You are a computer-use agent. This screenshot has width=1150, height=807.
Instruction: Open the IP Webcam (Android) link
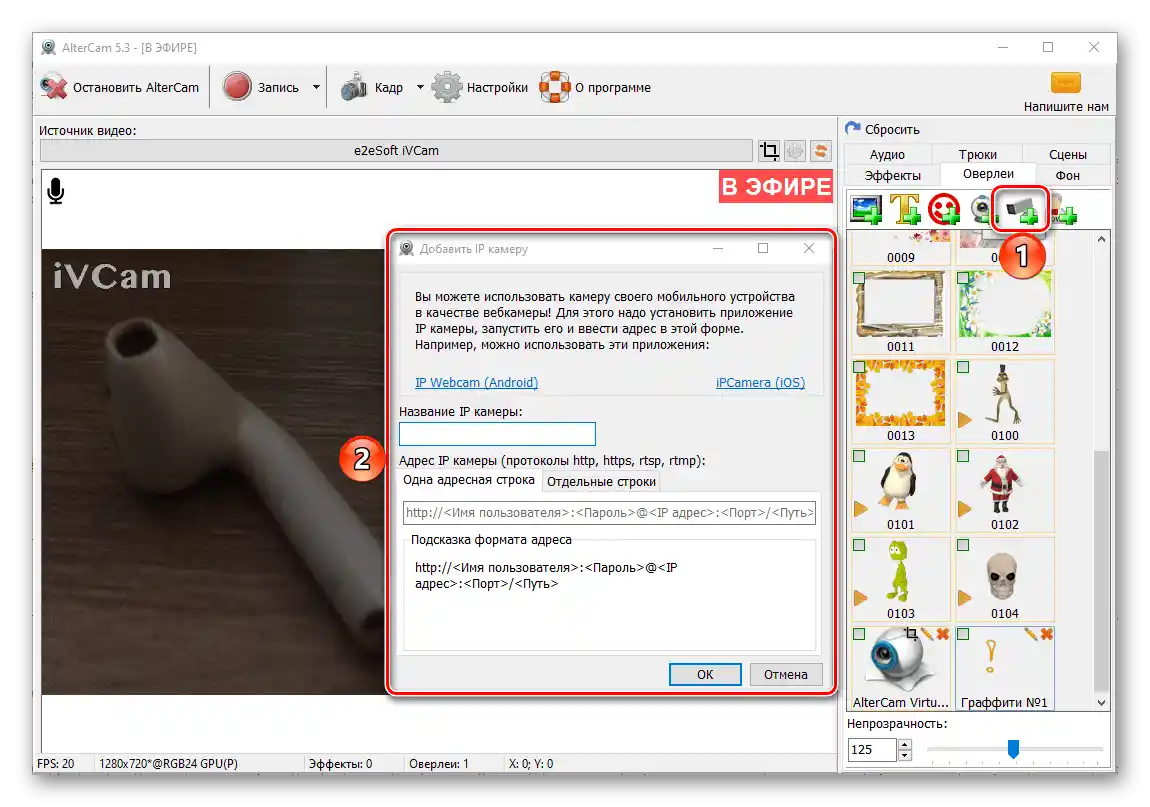[477, 382]
